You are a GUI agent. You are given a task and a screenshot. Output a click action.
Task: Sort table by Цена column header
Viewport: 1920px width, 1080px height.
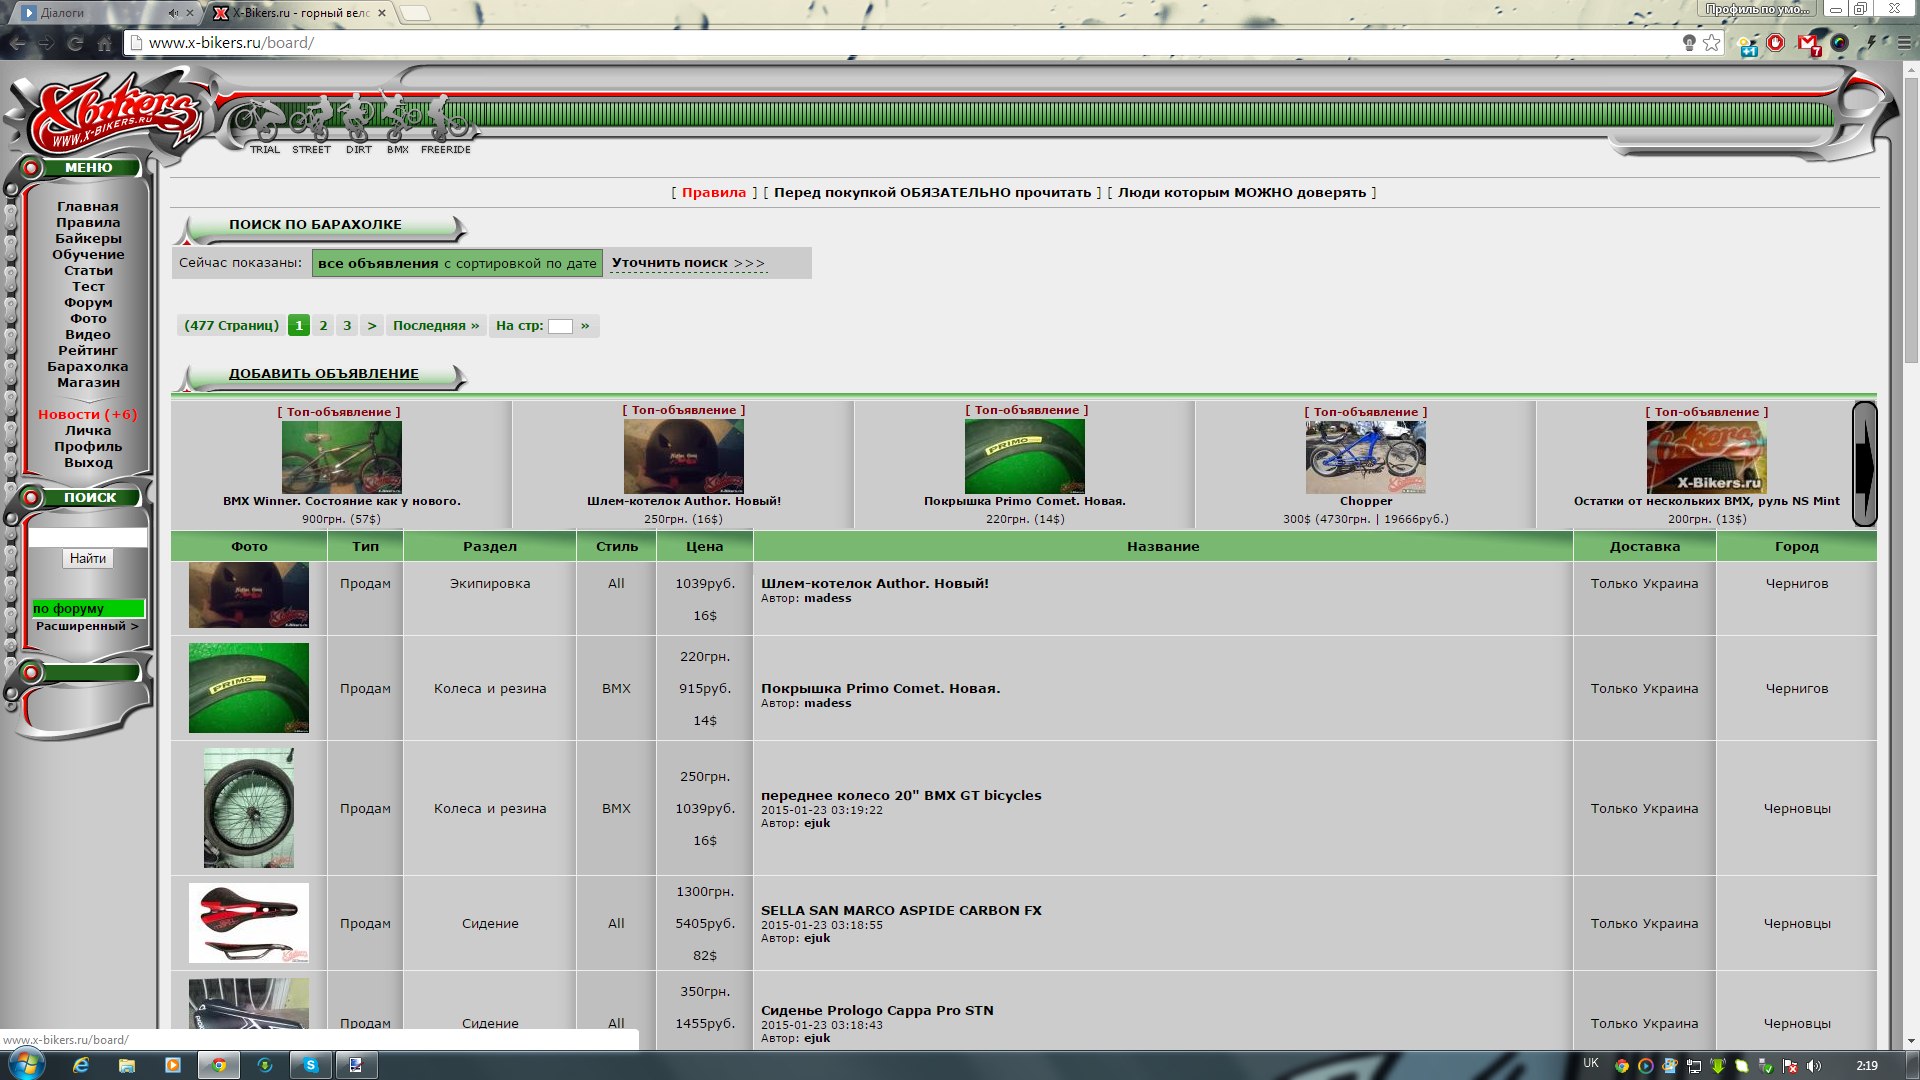[704, 546]
